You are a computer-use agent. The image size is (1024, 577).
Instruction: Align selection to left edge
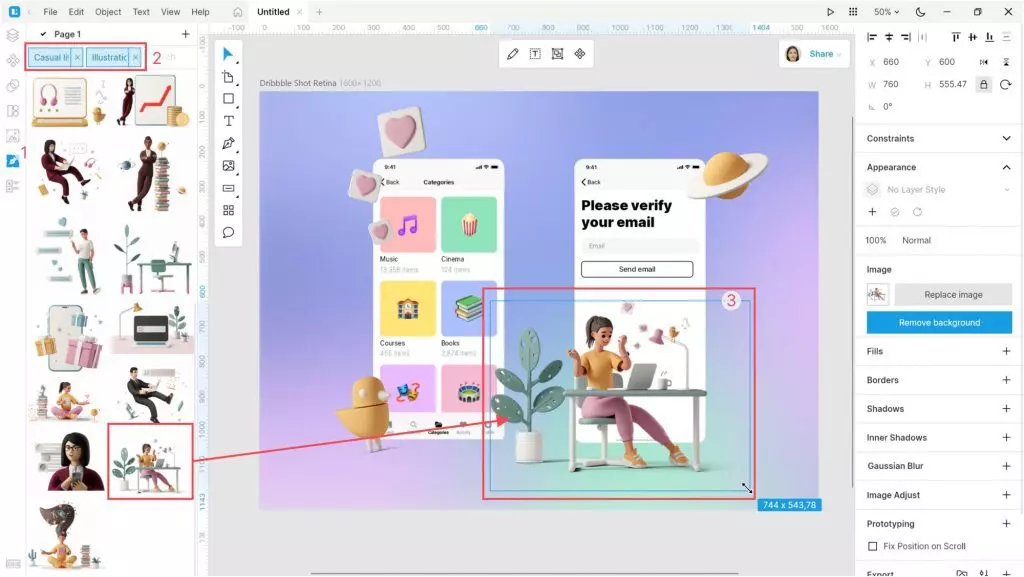tap(872, 37)
